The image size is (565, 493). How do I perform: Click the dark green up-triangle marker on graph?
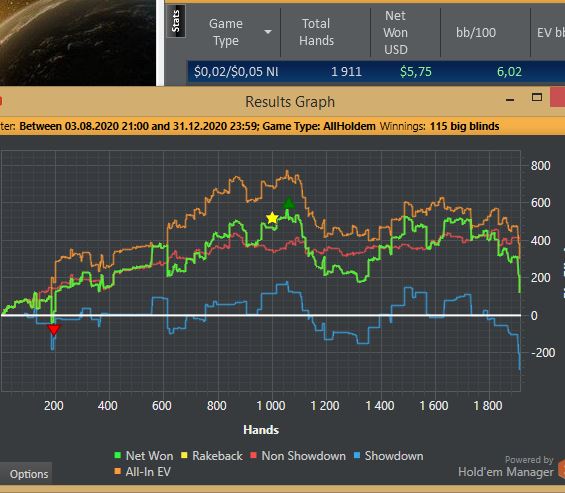click(289, 203)
